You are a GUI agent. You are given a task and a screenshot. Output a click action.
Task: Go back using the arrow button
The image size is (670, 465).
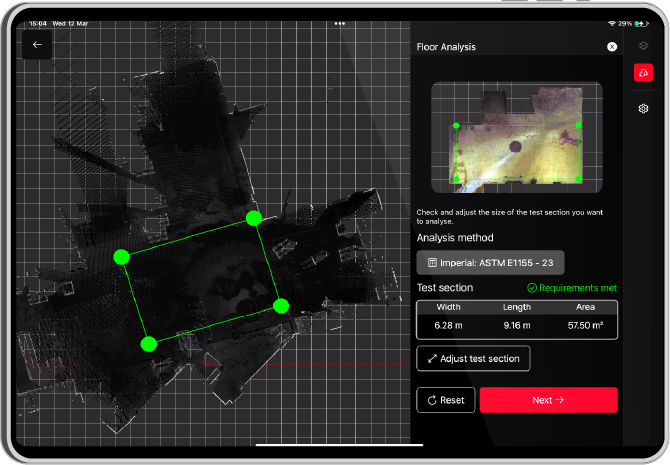(37, 44)
